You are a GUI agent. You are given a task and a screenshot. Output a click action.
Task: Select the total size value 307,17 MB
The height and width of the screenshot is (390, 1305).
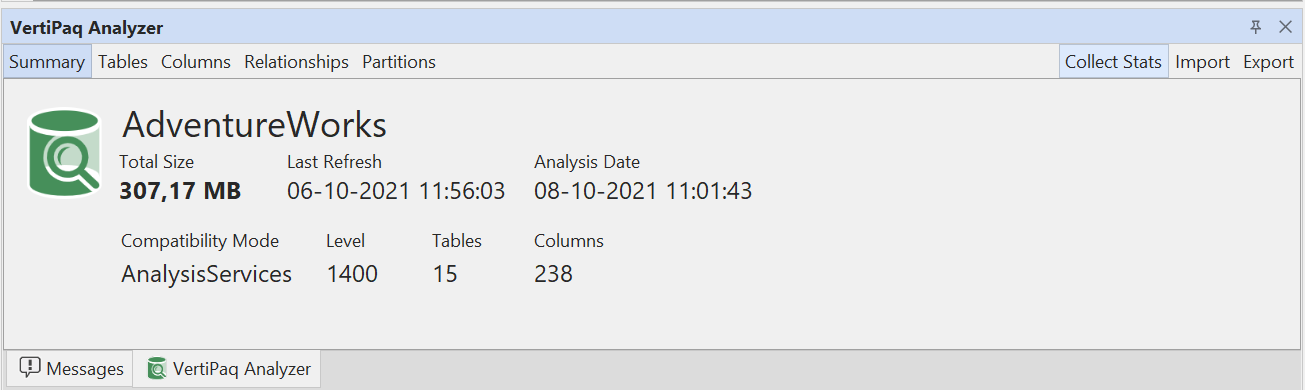[180, 191]
